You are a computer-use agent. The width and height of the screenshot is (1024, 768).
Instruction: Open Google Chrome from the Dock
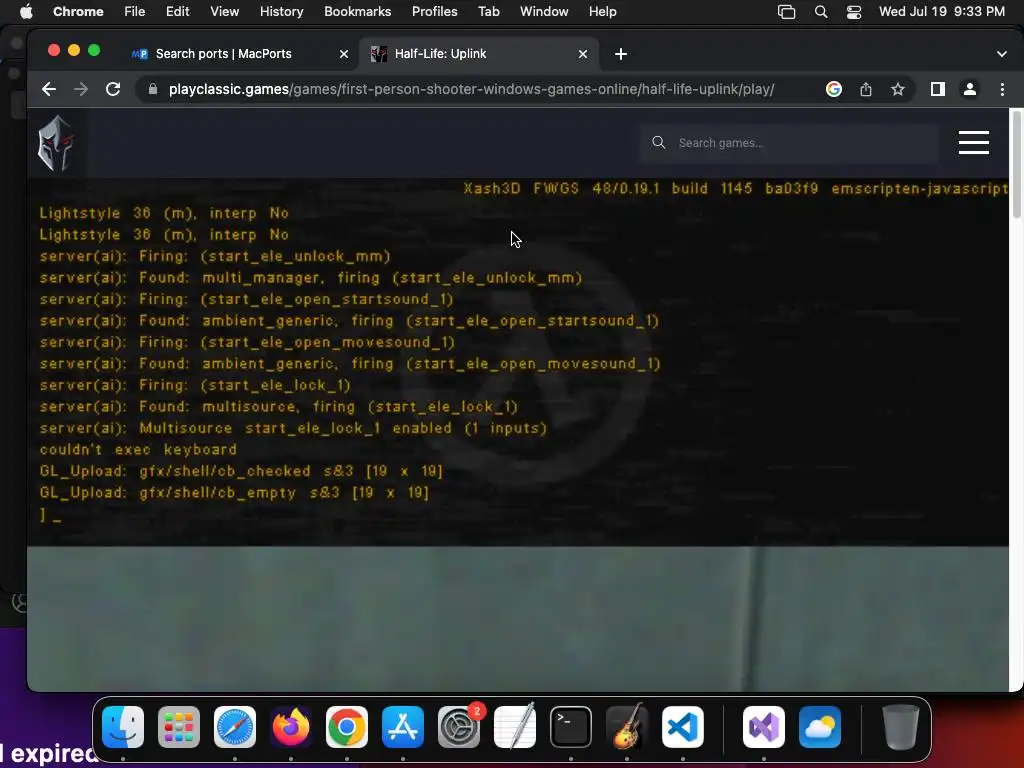click(x=347, y=727)
